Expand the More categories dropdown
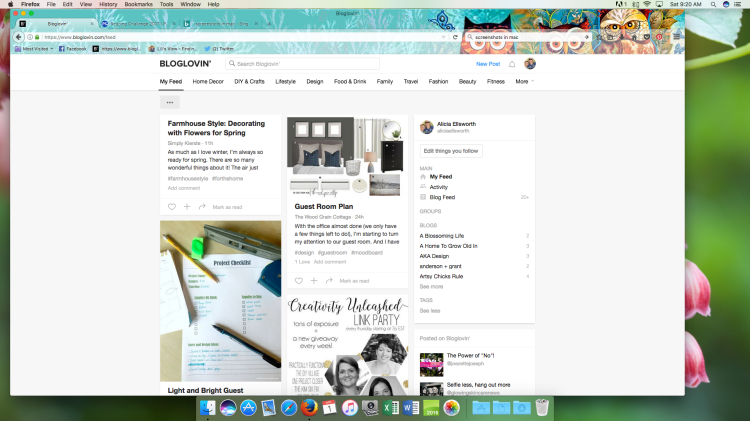Viewport: 750px width, 421px height. pos(524,82)
